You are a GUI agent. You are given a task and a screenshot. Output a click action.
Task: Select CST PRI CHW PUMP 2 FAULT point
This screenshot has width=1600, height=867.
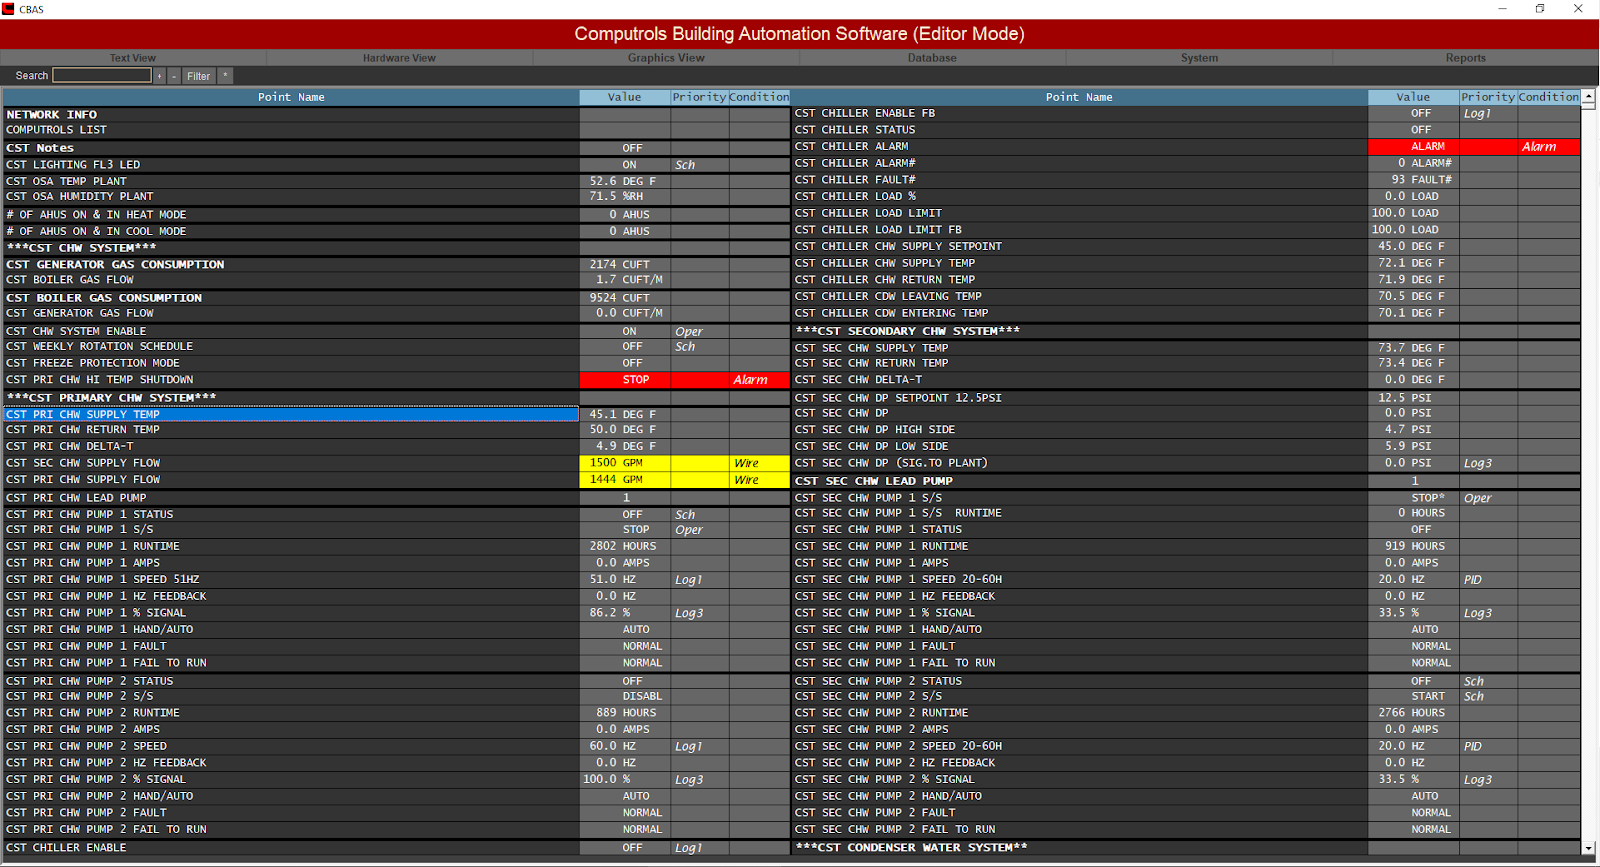(291, 813)
